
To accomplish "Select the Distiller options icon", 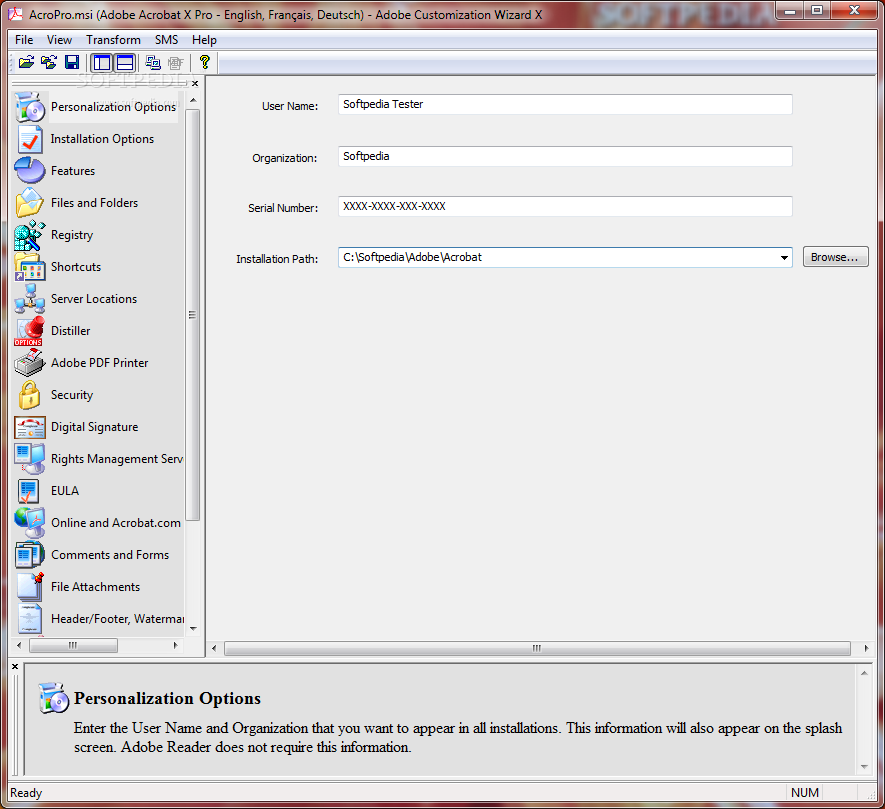I will [29, 331].
